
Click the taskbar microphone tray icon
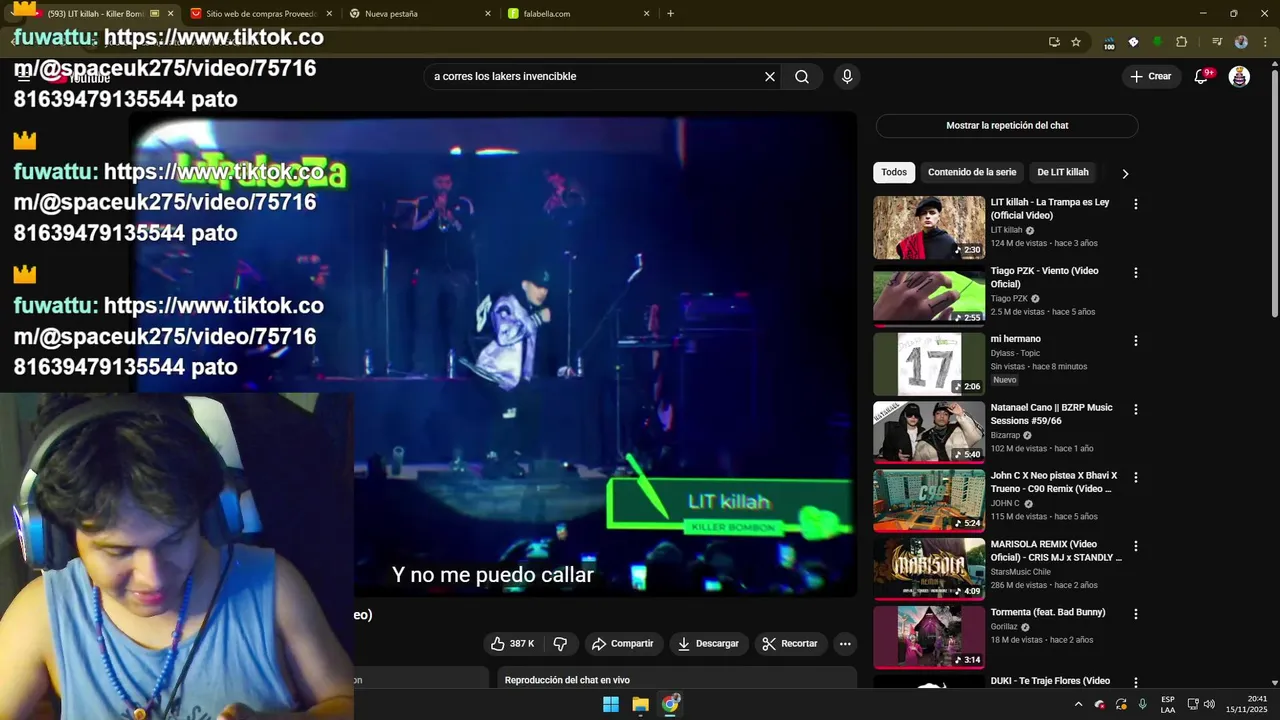[1143, 705]
